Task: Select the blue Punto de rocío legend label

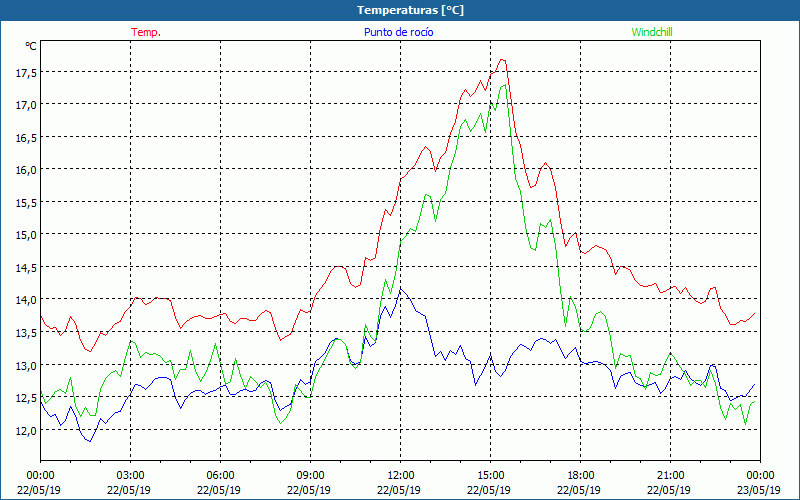Action: 398,32
